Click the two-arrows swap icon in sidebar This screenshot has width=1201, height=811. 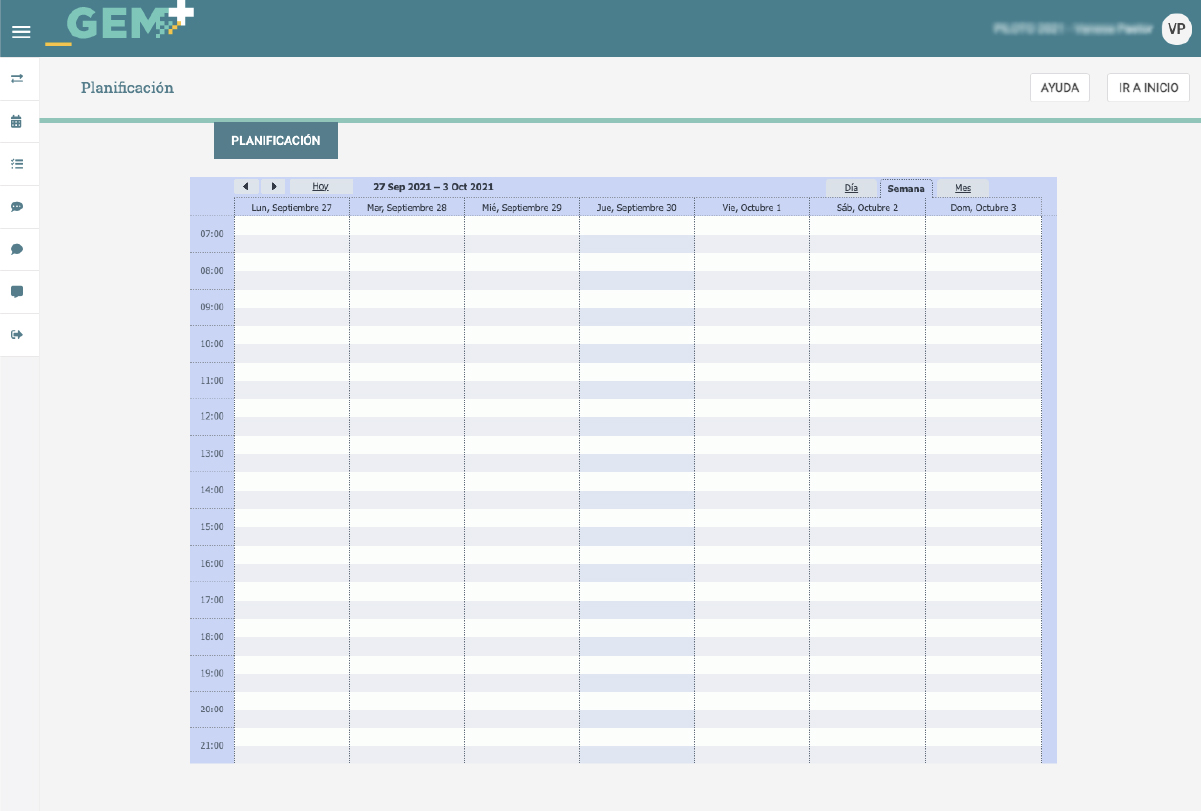click(x=17, y=78)
